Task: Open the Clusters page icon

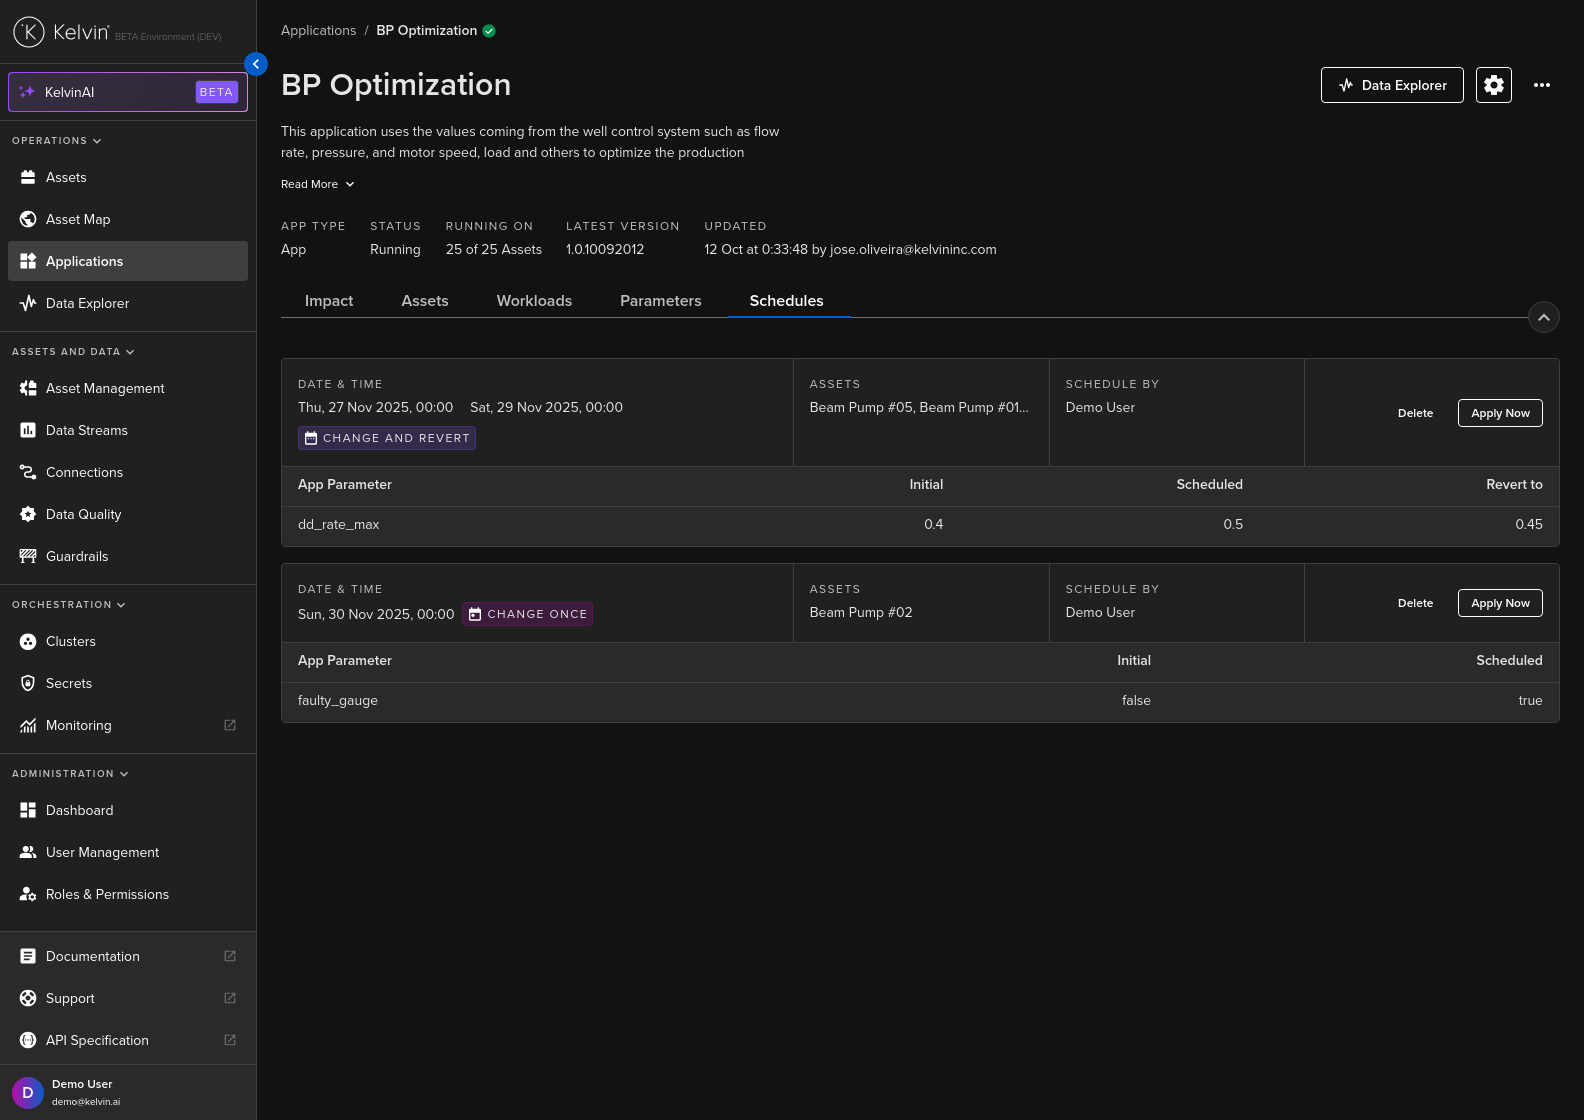Action: tap(28, 641)
